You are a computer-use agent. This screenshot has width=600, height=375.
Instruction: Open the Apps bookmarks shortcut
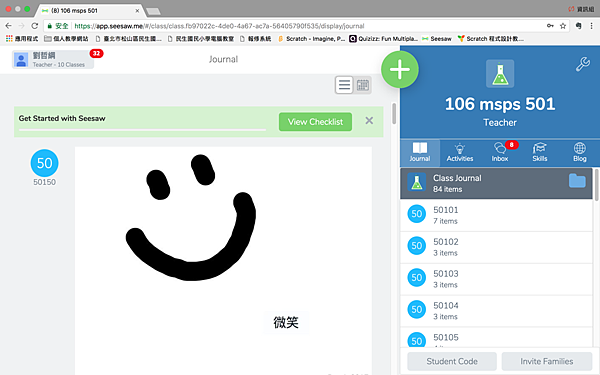[x=22, y=39]
